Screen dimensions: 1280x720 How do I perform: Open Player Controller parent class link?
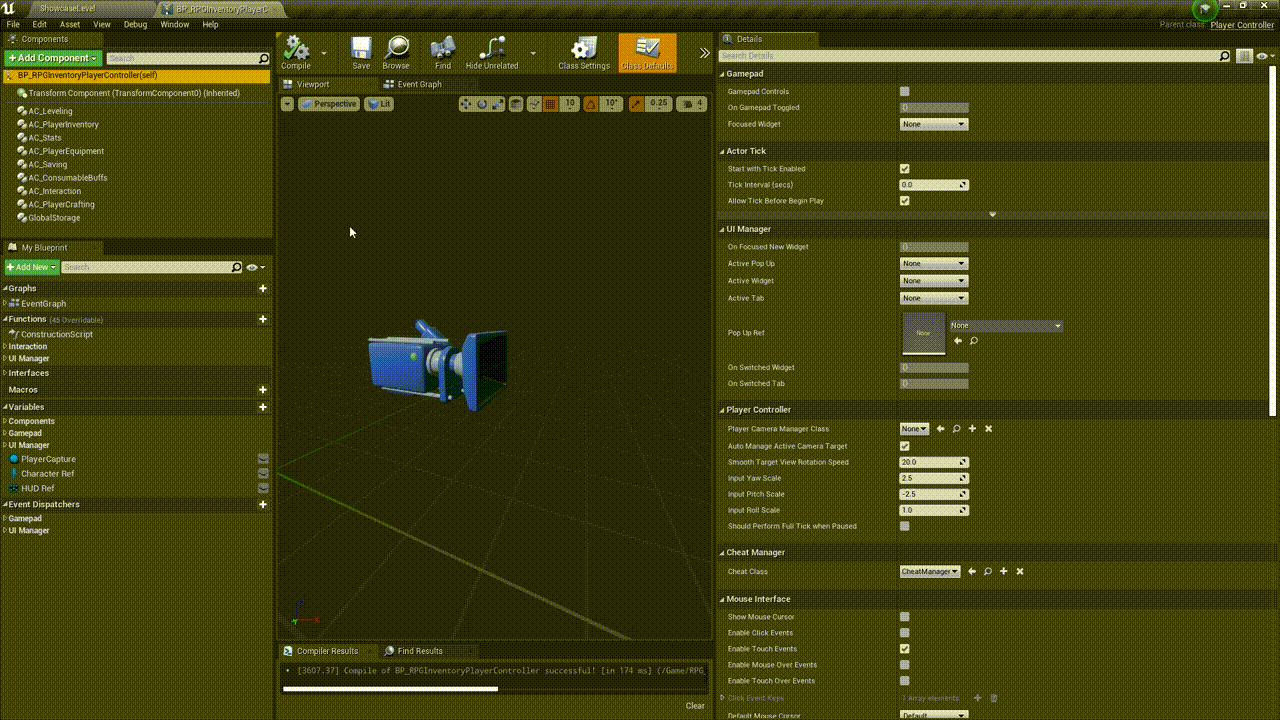point(1242,25)
